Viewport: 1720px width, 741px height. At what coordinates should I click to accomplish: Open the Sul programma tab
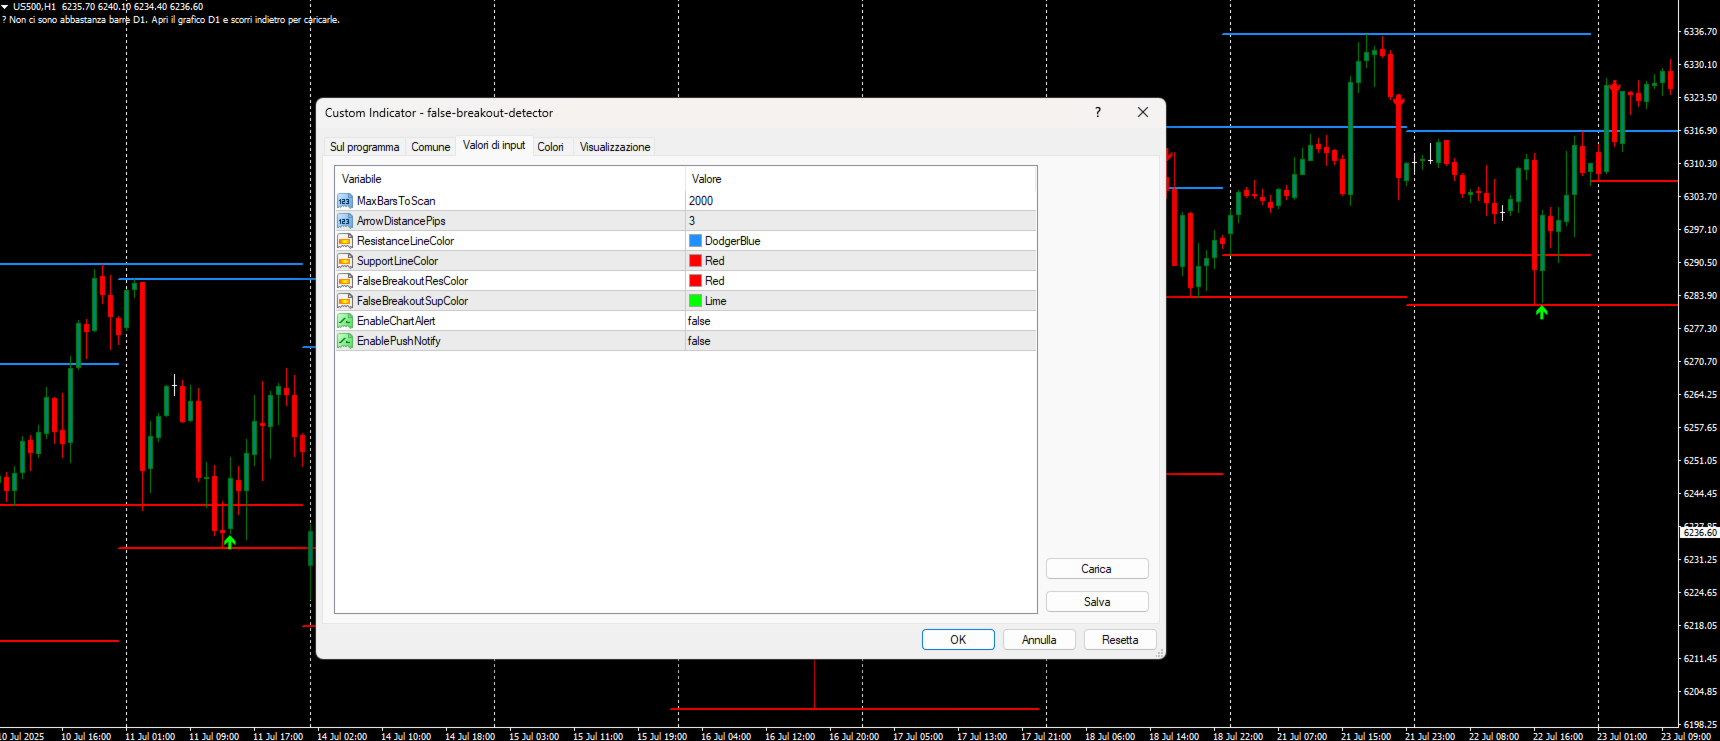click(364, 147)
